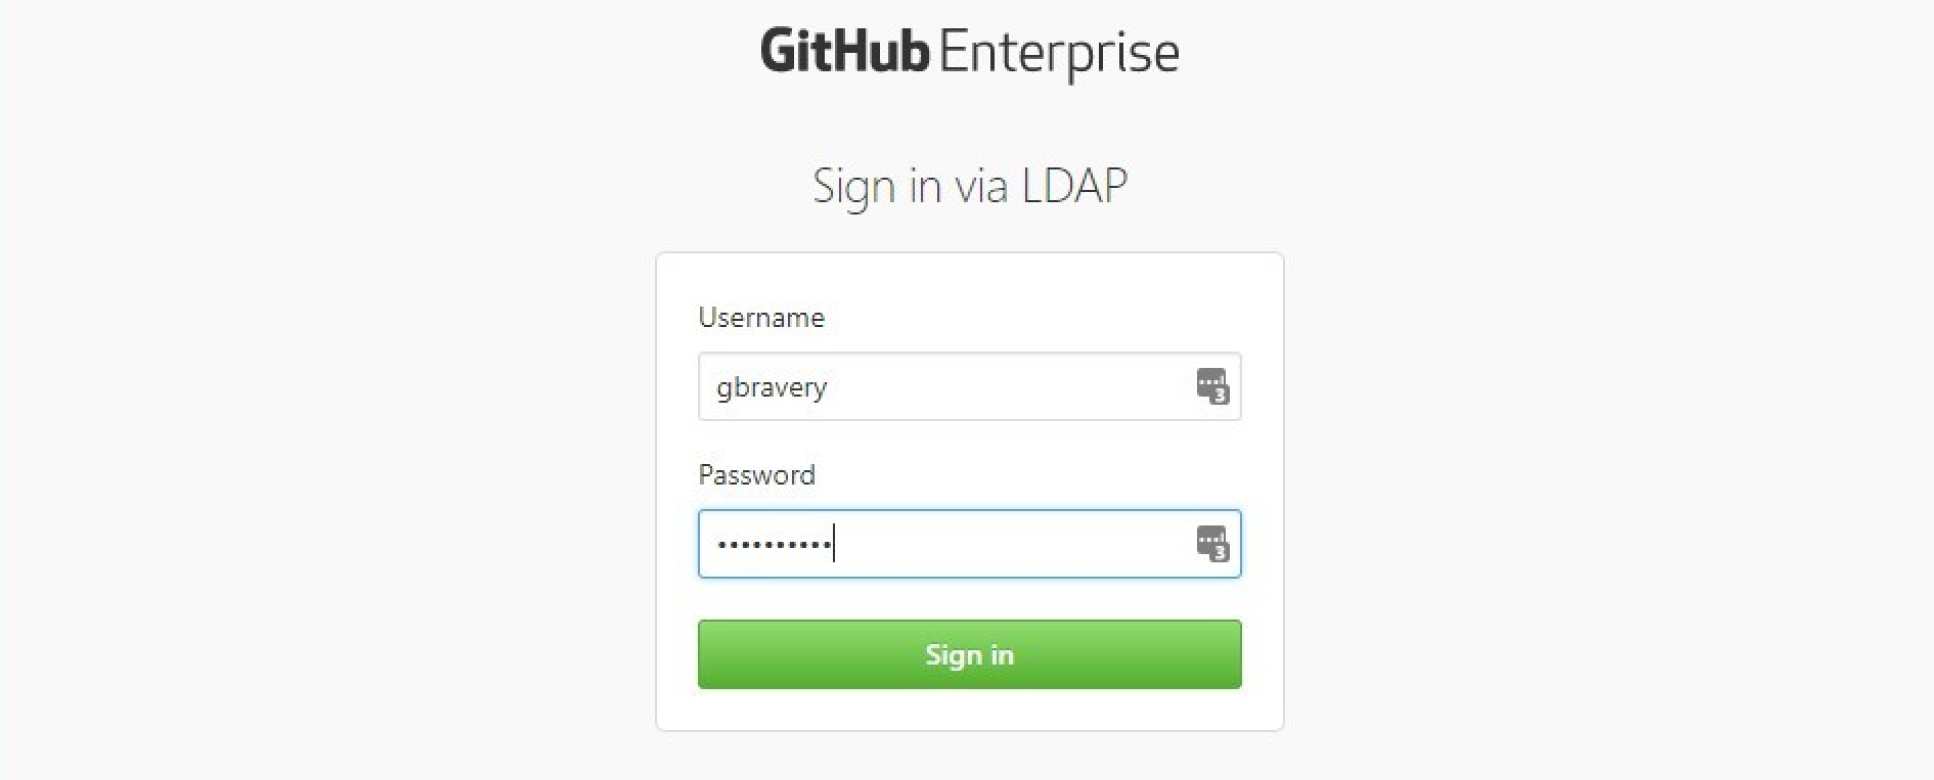Select the LDAP word in the heading
The image size is (1934, 780).
(1075, 185)
